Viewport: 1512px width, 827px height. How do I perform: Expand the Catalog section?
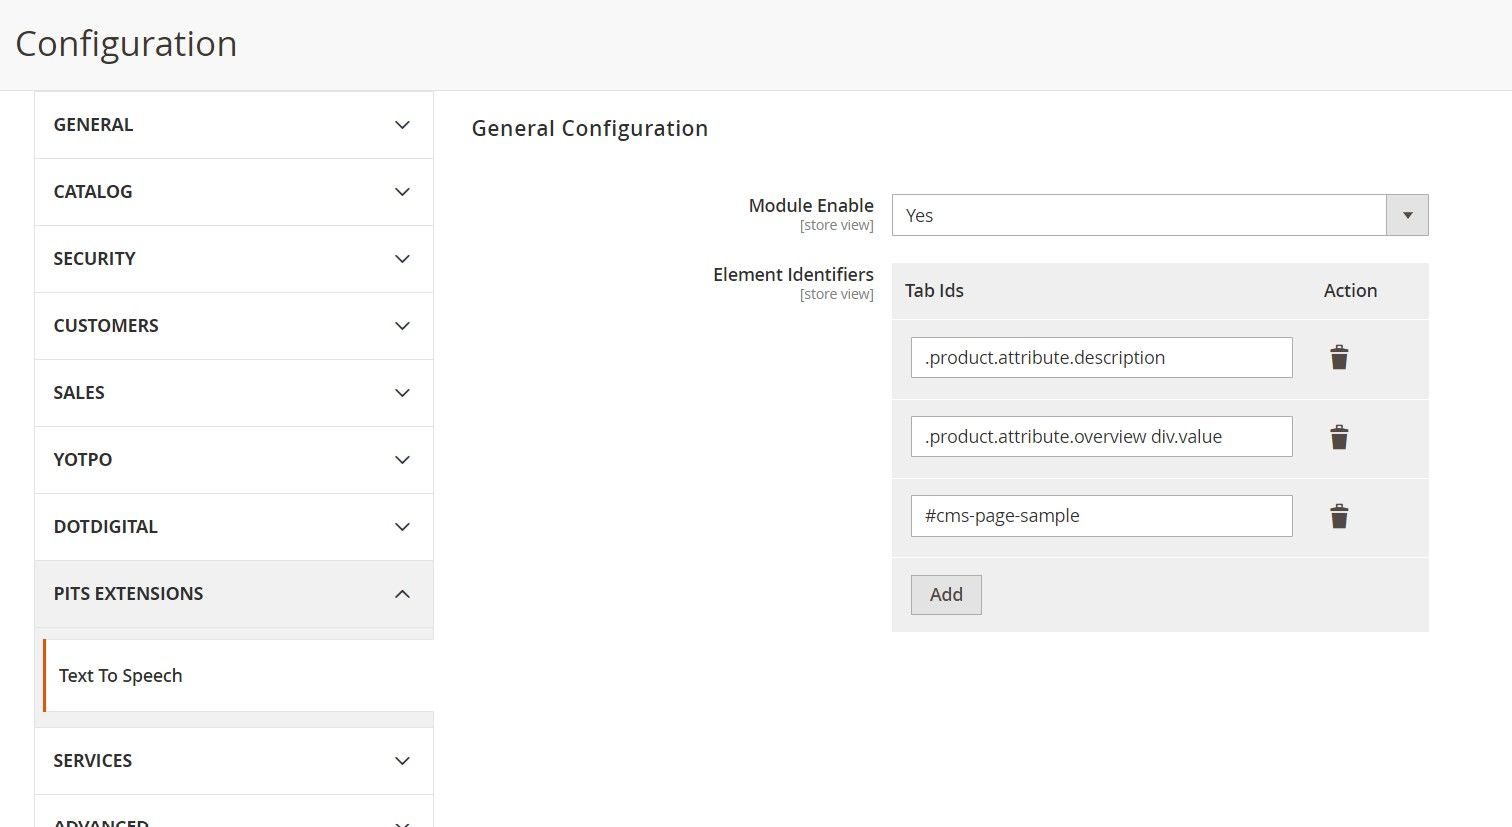pyautogui.click(x=234, y=192)
